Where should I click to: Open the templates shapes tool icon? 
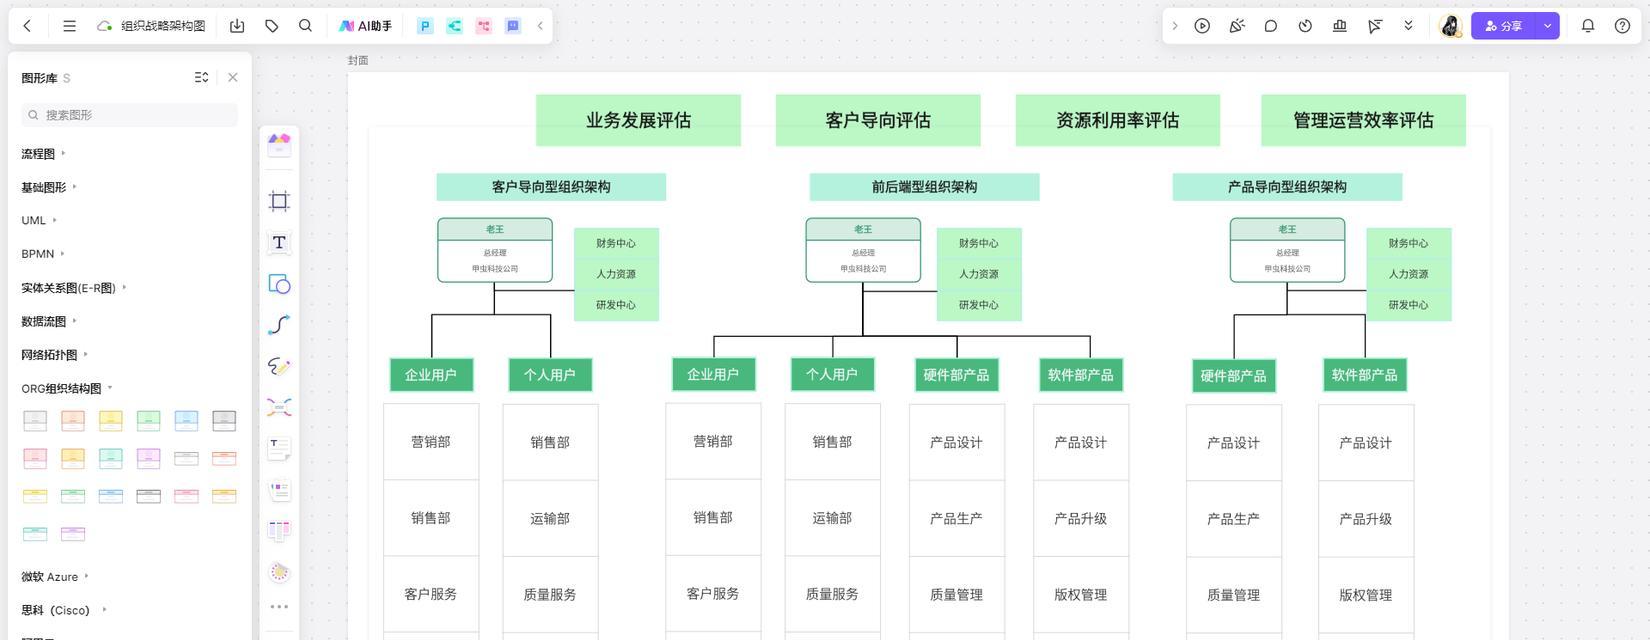click(x=279, y=145)
